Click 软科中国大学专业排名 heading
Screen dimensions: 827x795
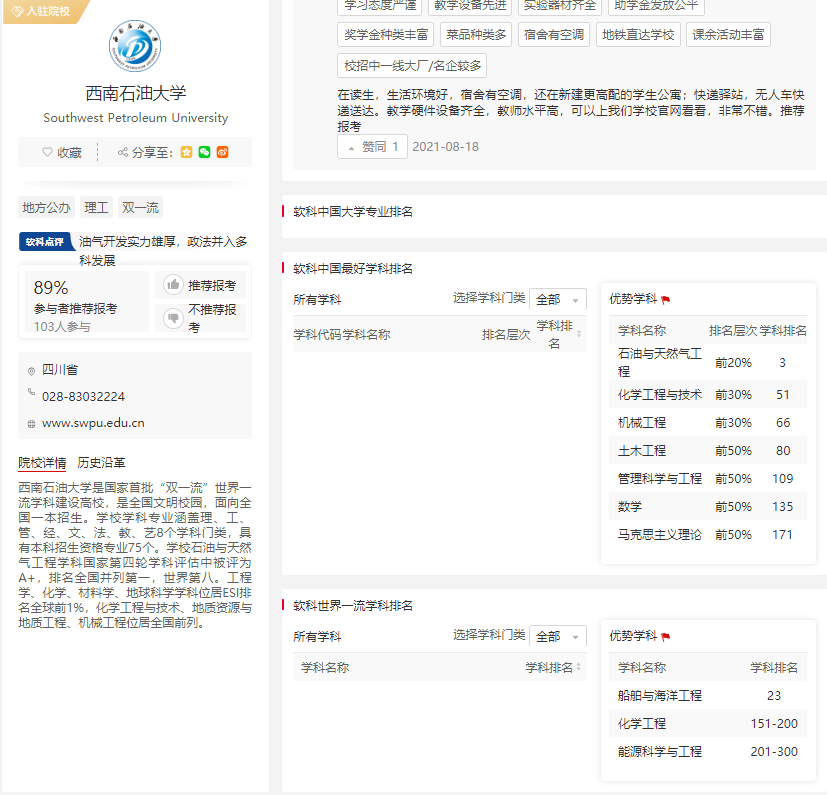(x=353, y=212)
